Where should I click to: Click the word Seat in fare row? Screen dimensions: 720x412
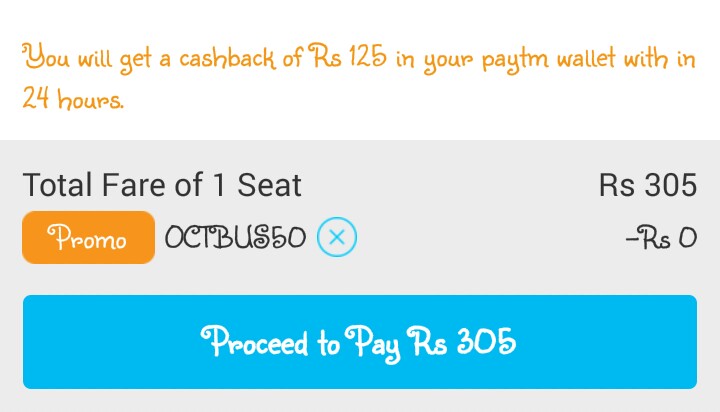point(268,185)
